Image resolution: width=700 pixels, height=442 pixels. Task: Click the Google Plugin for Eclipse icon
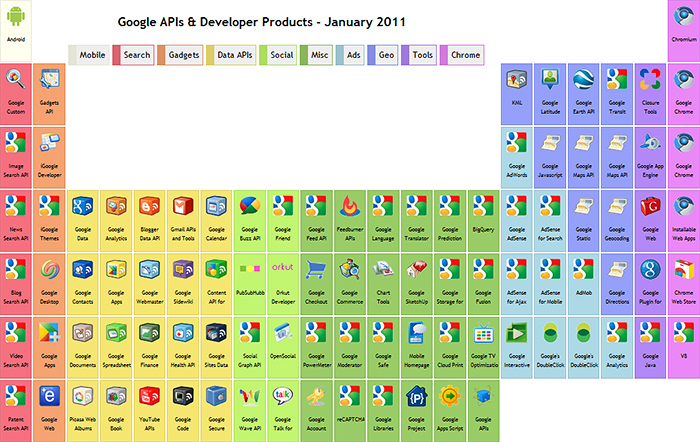coord(650,270)
